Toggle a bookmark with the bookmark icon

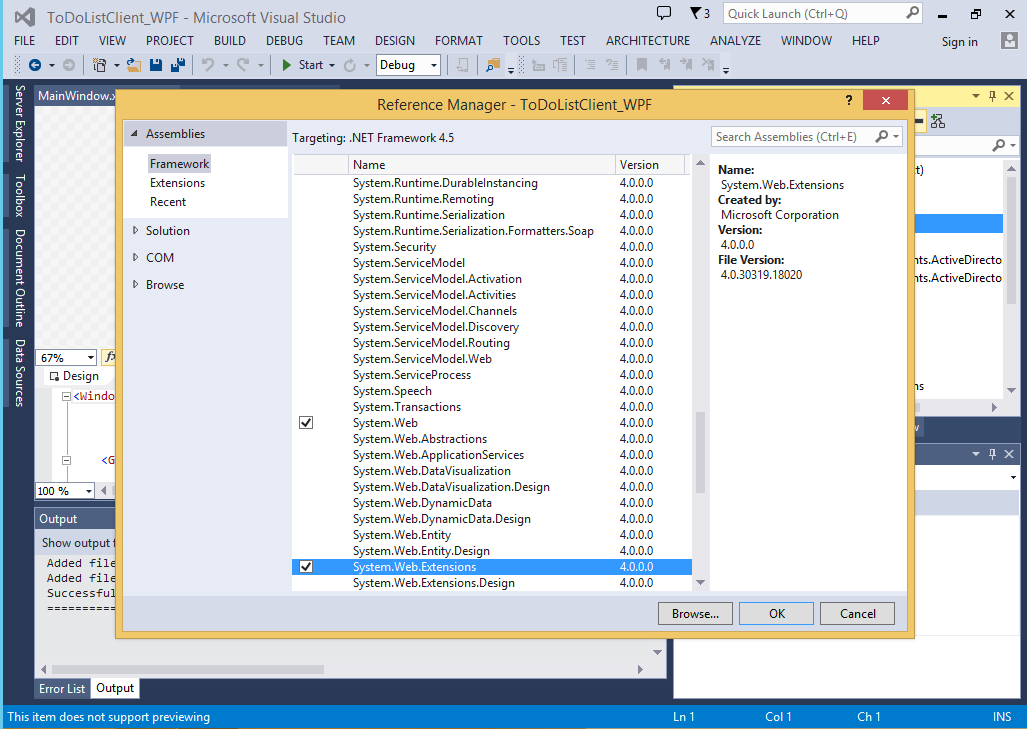(x=641, y=63)
